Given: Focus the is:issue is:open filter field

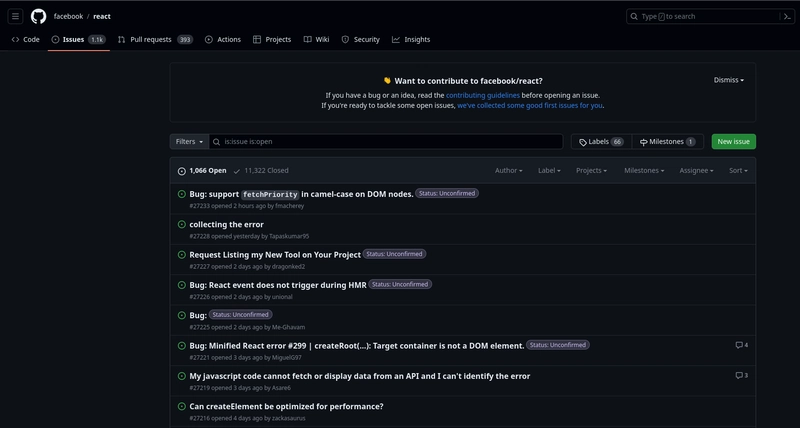Looking at the screenshot, I should [386, 142].
